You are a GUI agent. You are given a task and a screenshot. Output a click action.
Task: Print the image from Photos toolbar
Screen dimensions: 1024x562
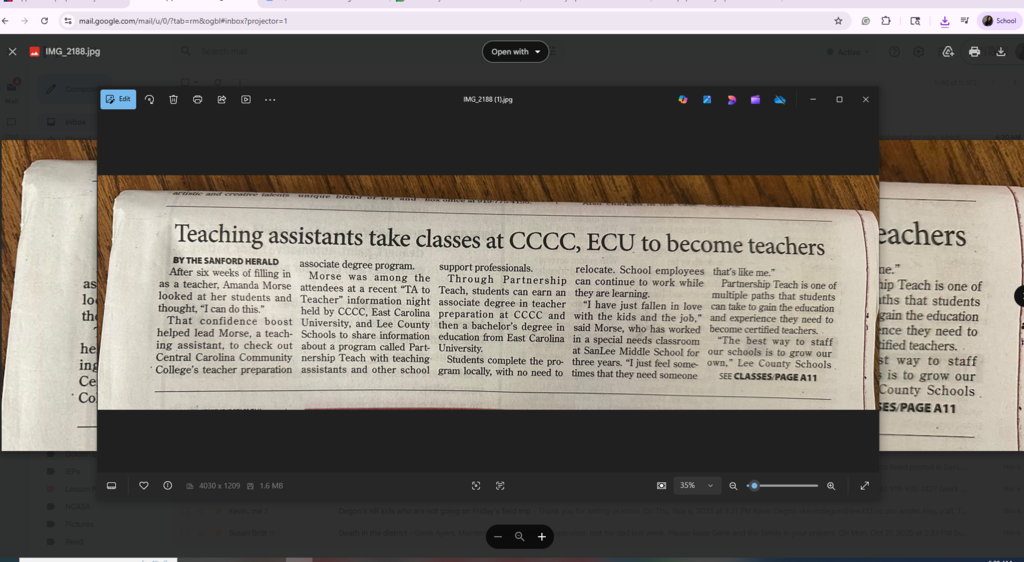(x=197, y=99)
